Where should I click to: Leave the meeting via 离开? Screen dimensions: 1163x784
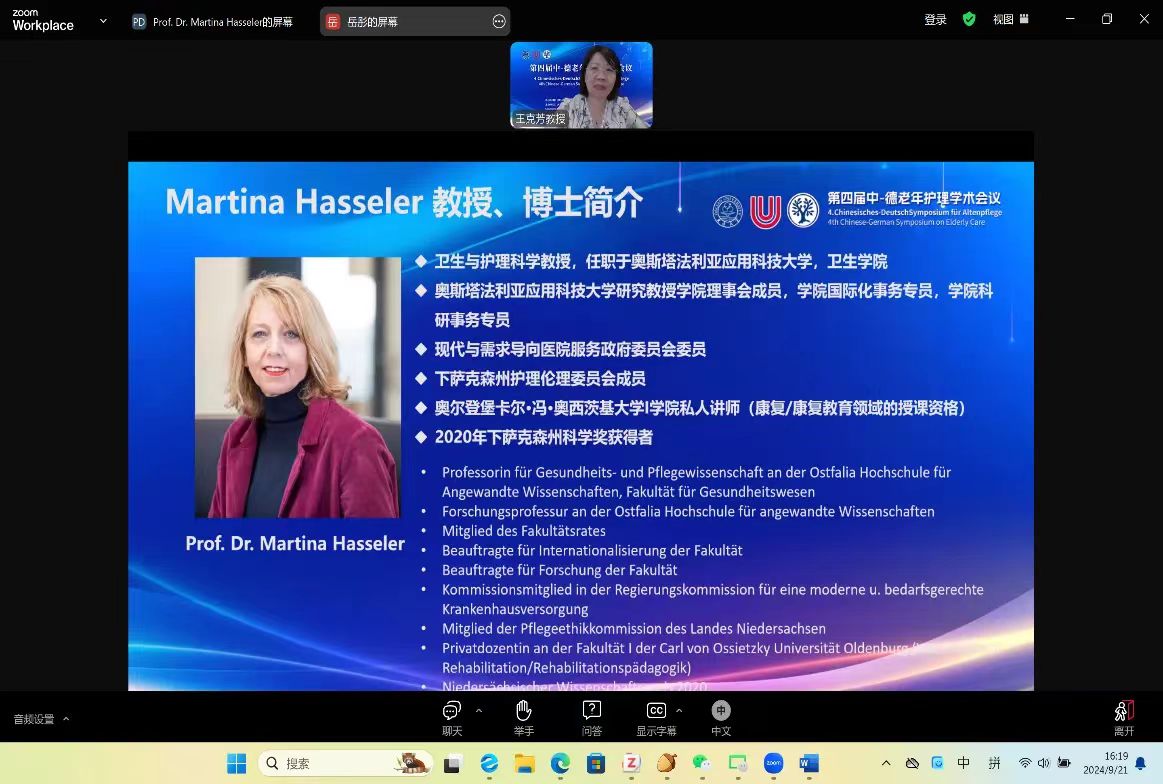(1124, 717)
